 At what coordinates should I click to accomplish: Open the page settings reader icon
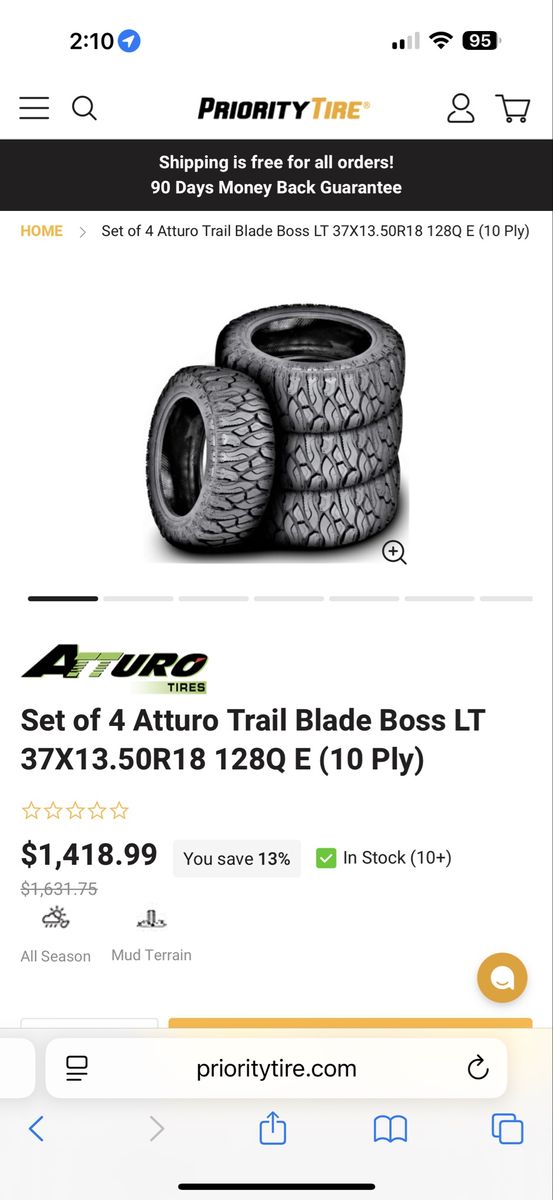click(77, 1068)
